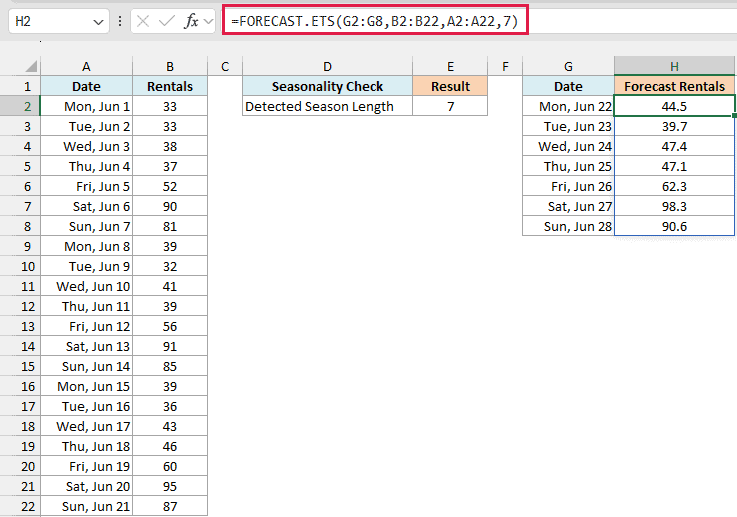Click the 'Detected Season Length' cell
737x517 pixels.
tap(328, 106)
